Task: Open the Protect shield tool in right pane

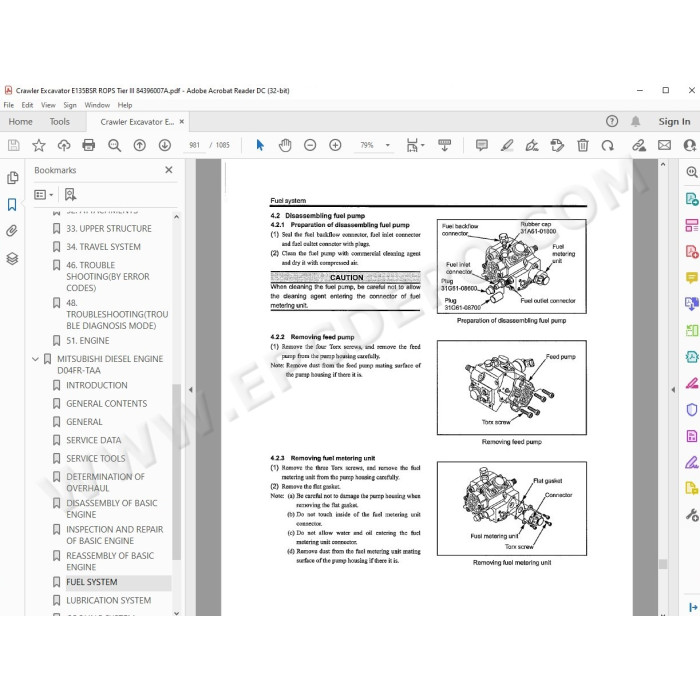Action: (692, 409)
